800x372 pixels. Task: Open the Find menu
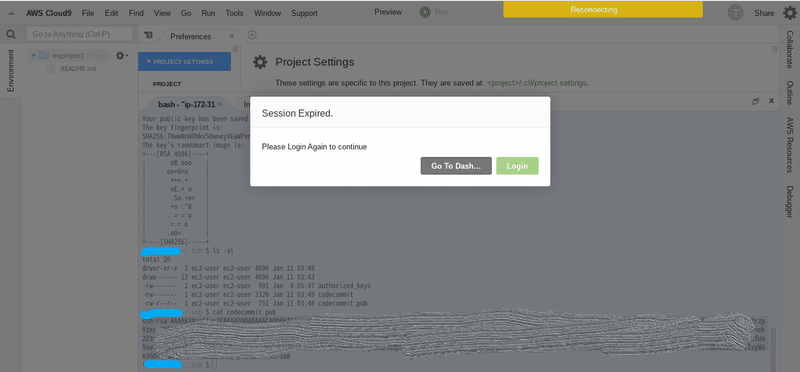[136, 13]
